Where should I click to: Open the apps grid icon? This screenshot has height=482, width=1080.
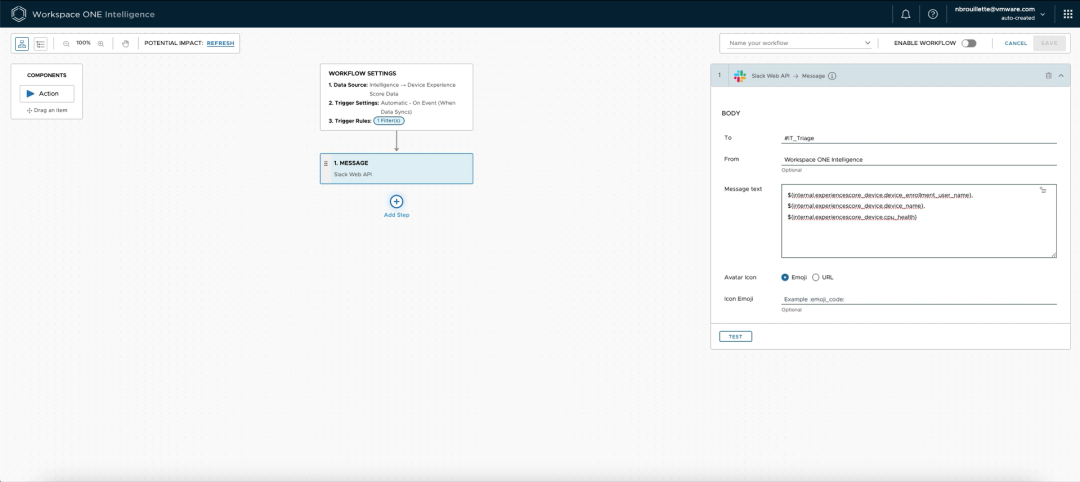click(1067, 14)
